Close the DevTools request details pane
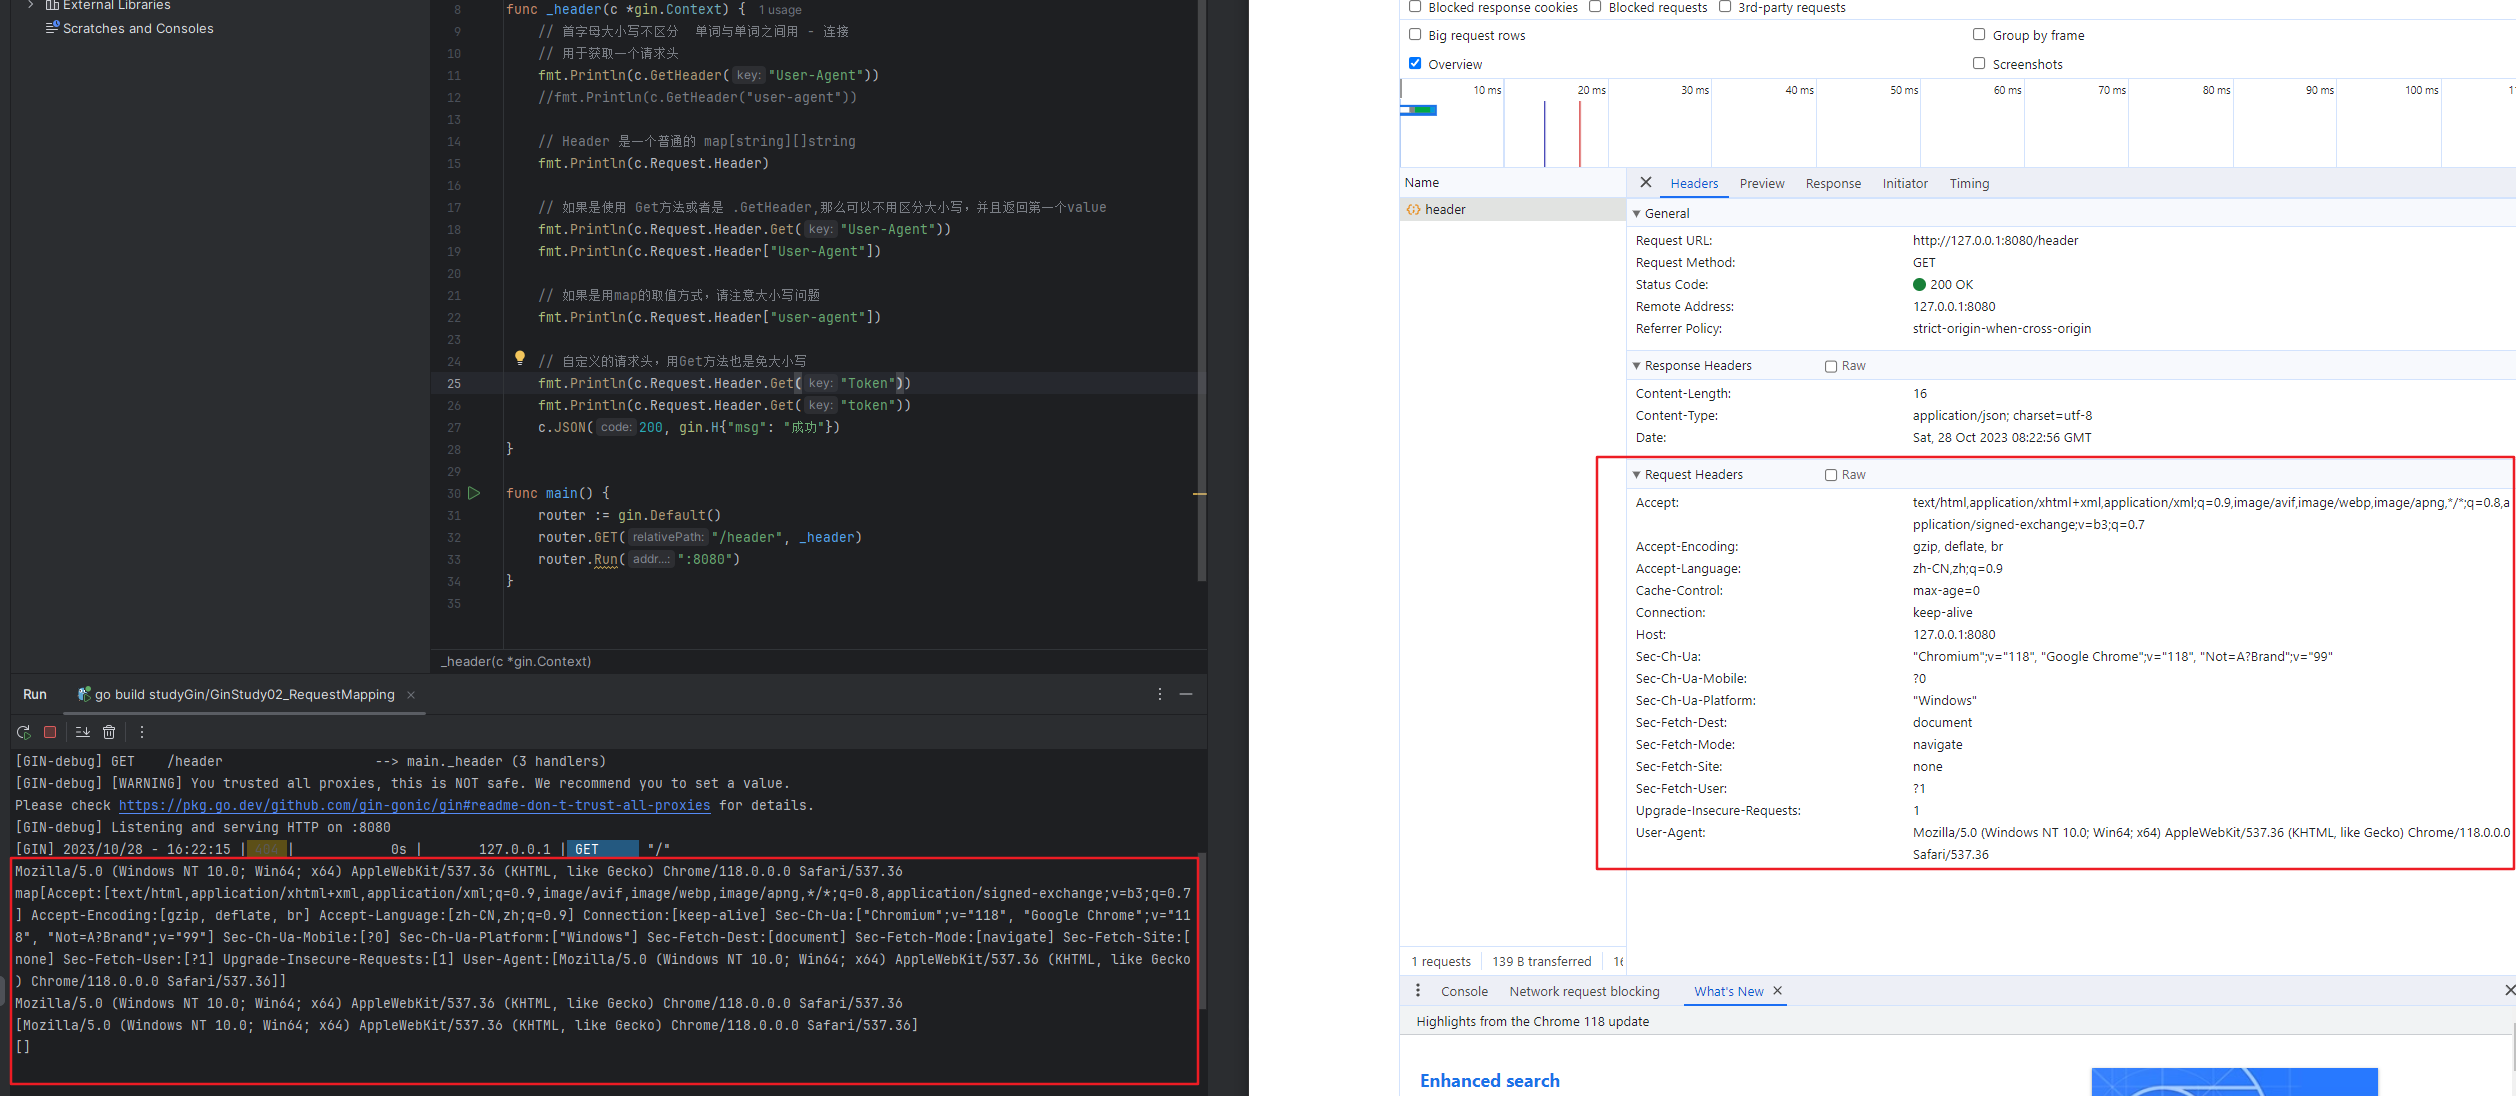 pyautogui.click(x=1646, y=183)
